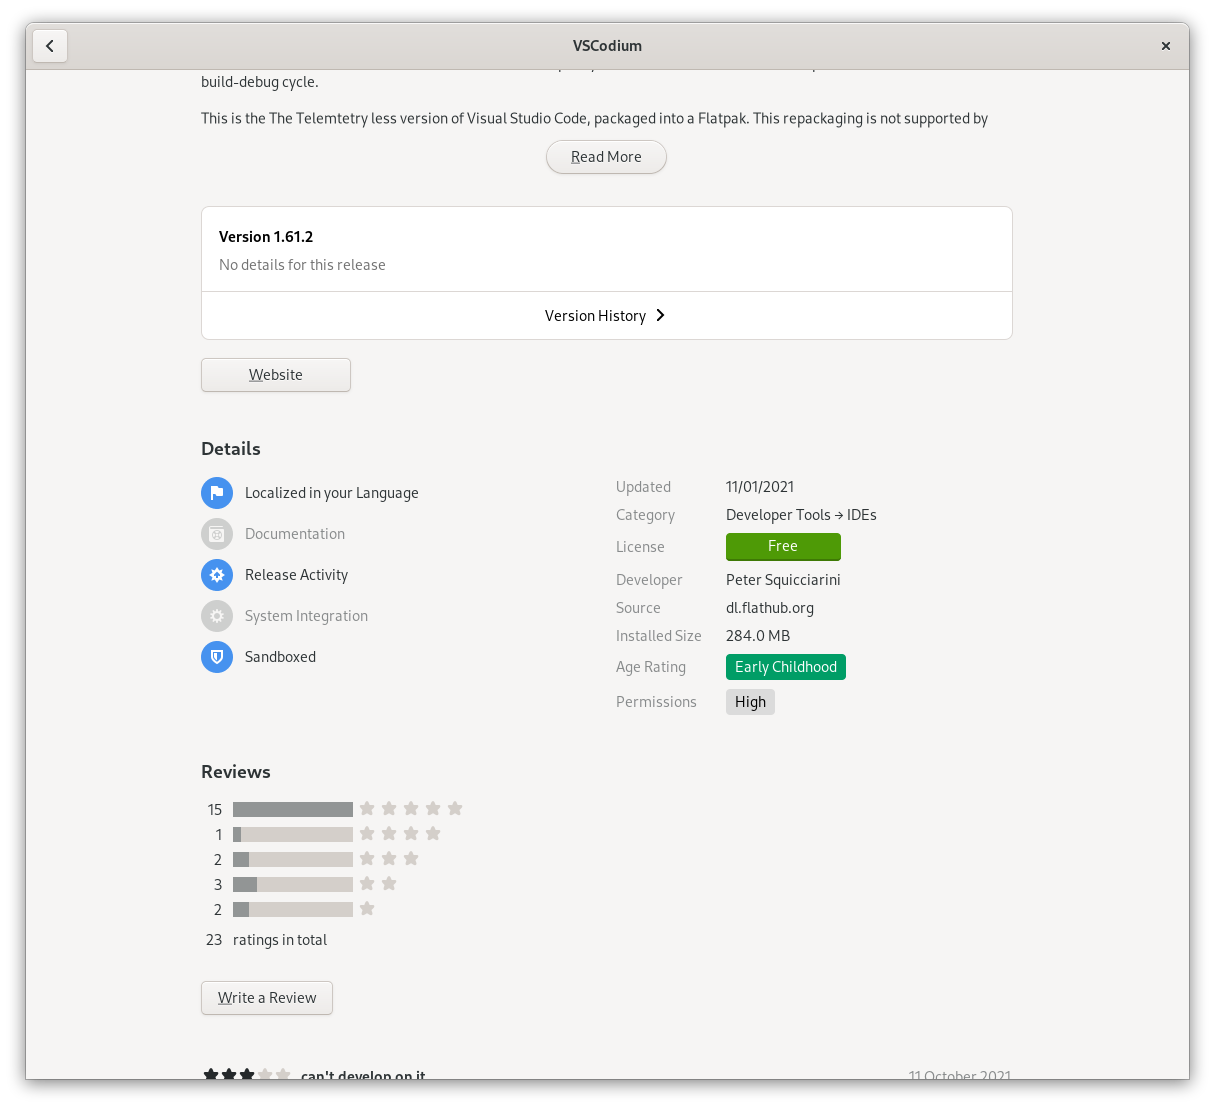The image size is (1215, 1108).
Task: Click the Read More button
Action: coord(606,157)
